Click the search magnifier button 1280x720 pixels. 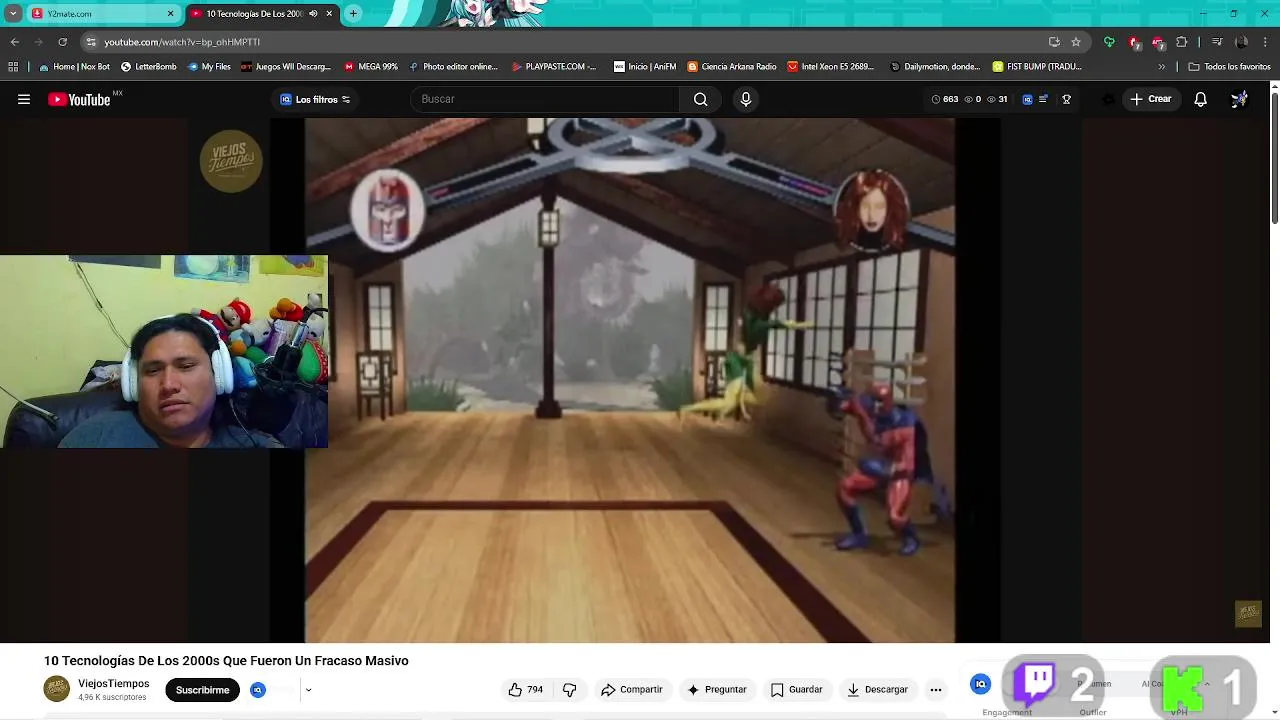coord(700,99)
